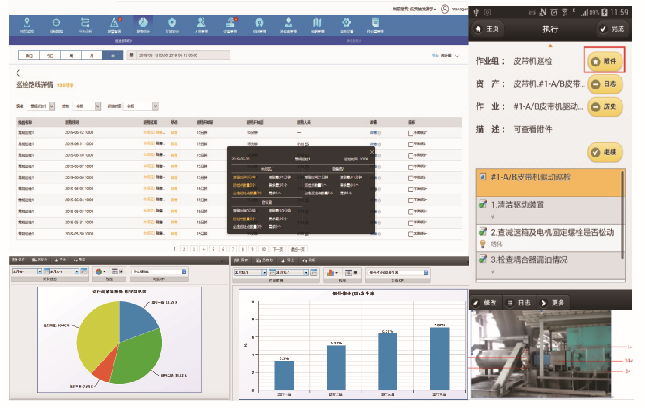The image size is (645, 408).
Task: Tap 主页 home icon in mobile header
Action: 491,31
